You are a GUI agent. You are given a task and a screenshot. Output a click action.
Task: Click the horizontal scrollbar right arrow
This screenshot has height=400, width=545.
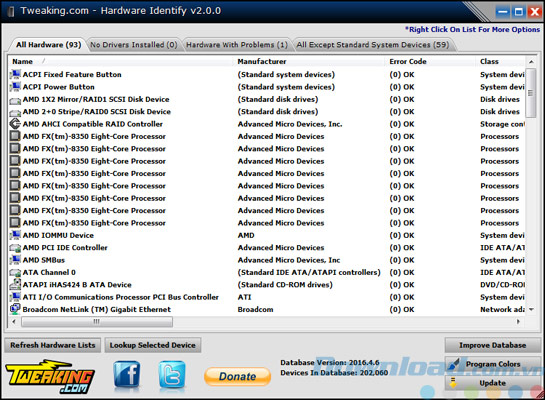518,322
